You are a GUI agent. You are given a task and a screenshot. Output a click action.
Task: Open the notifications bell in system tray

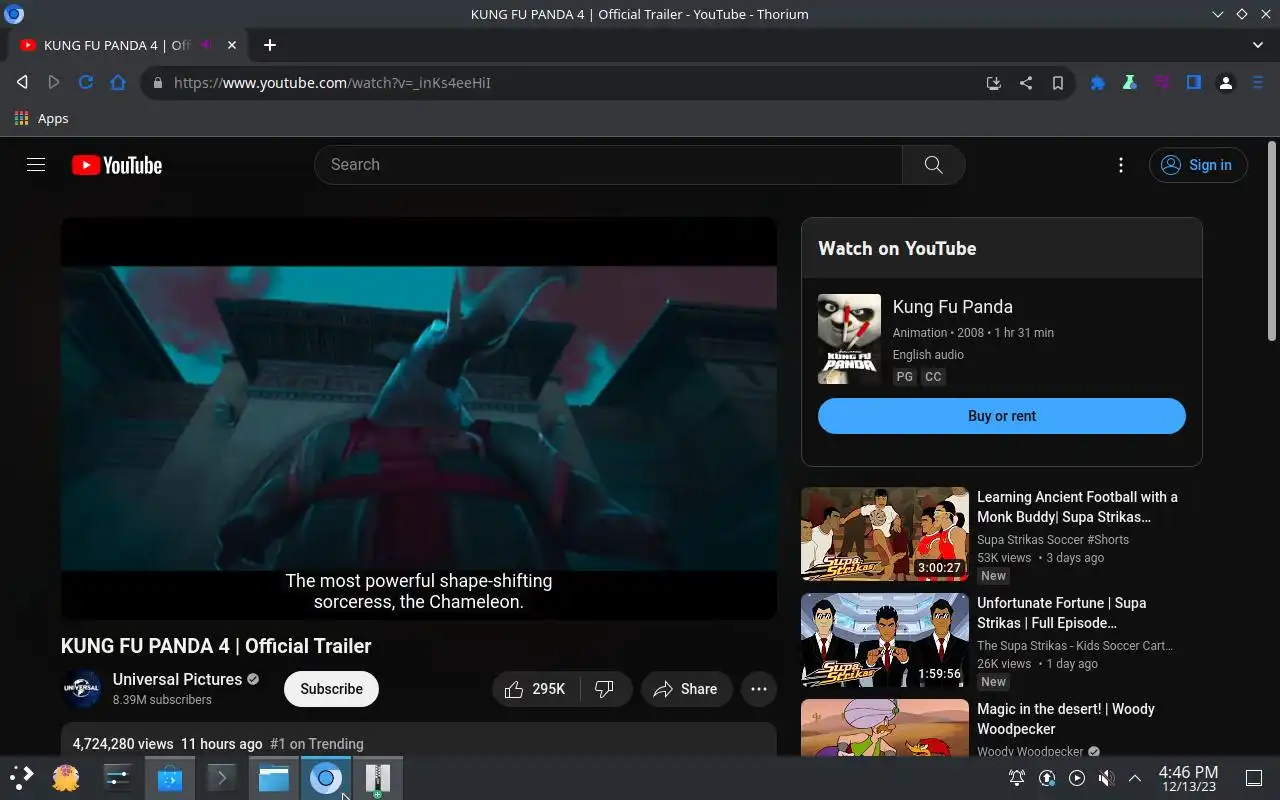tap(1017, 778)
